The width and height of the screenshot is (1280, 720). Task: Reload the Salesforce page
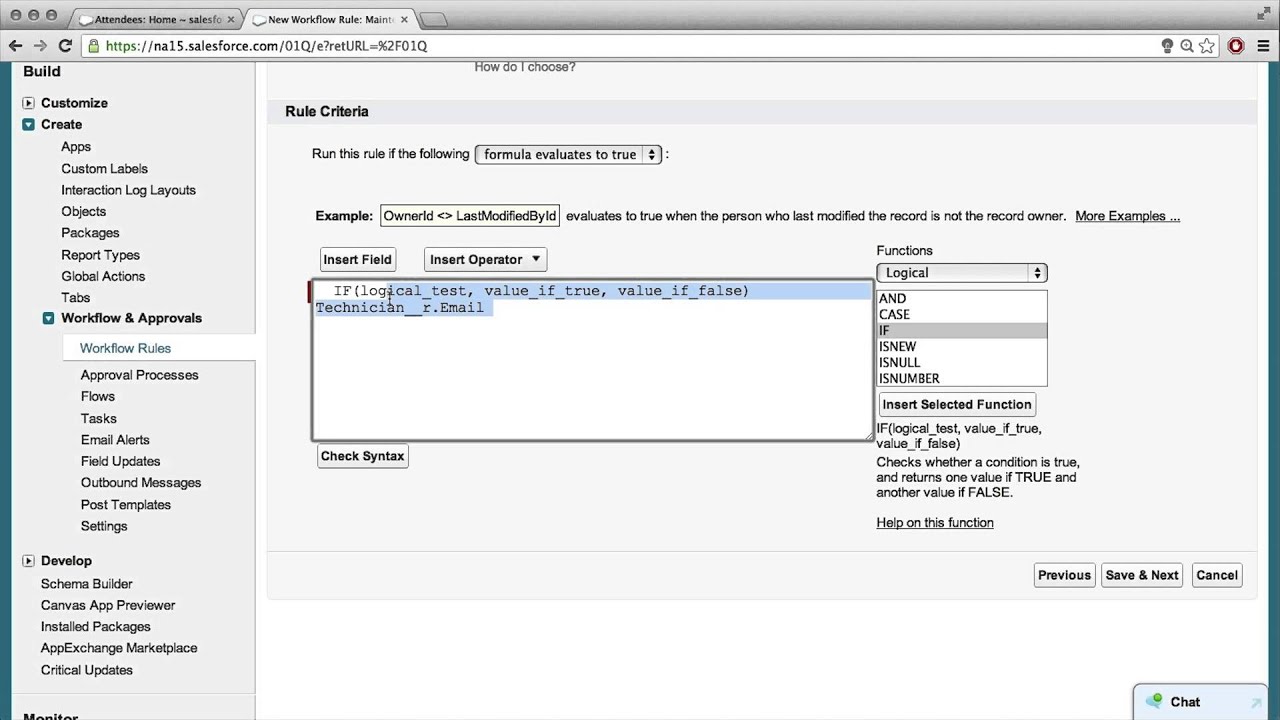point(65,45)
